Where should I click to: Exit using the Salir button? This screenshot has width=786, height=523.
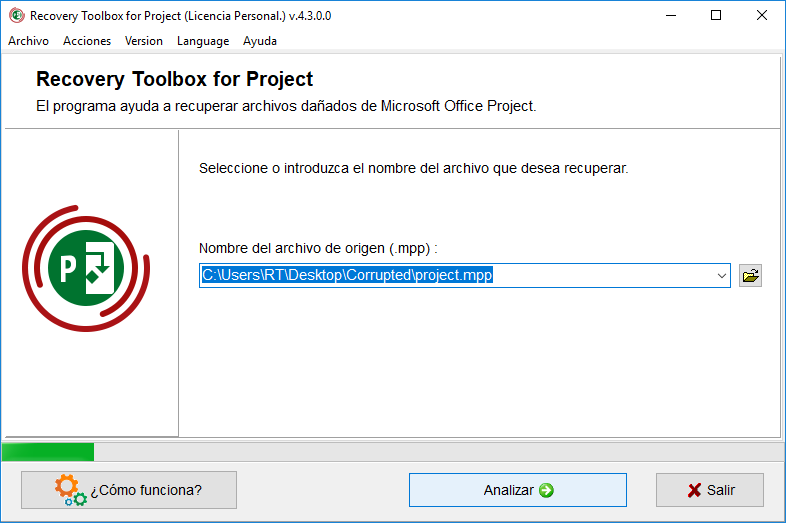[x=710, y=490]
